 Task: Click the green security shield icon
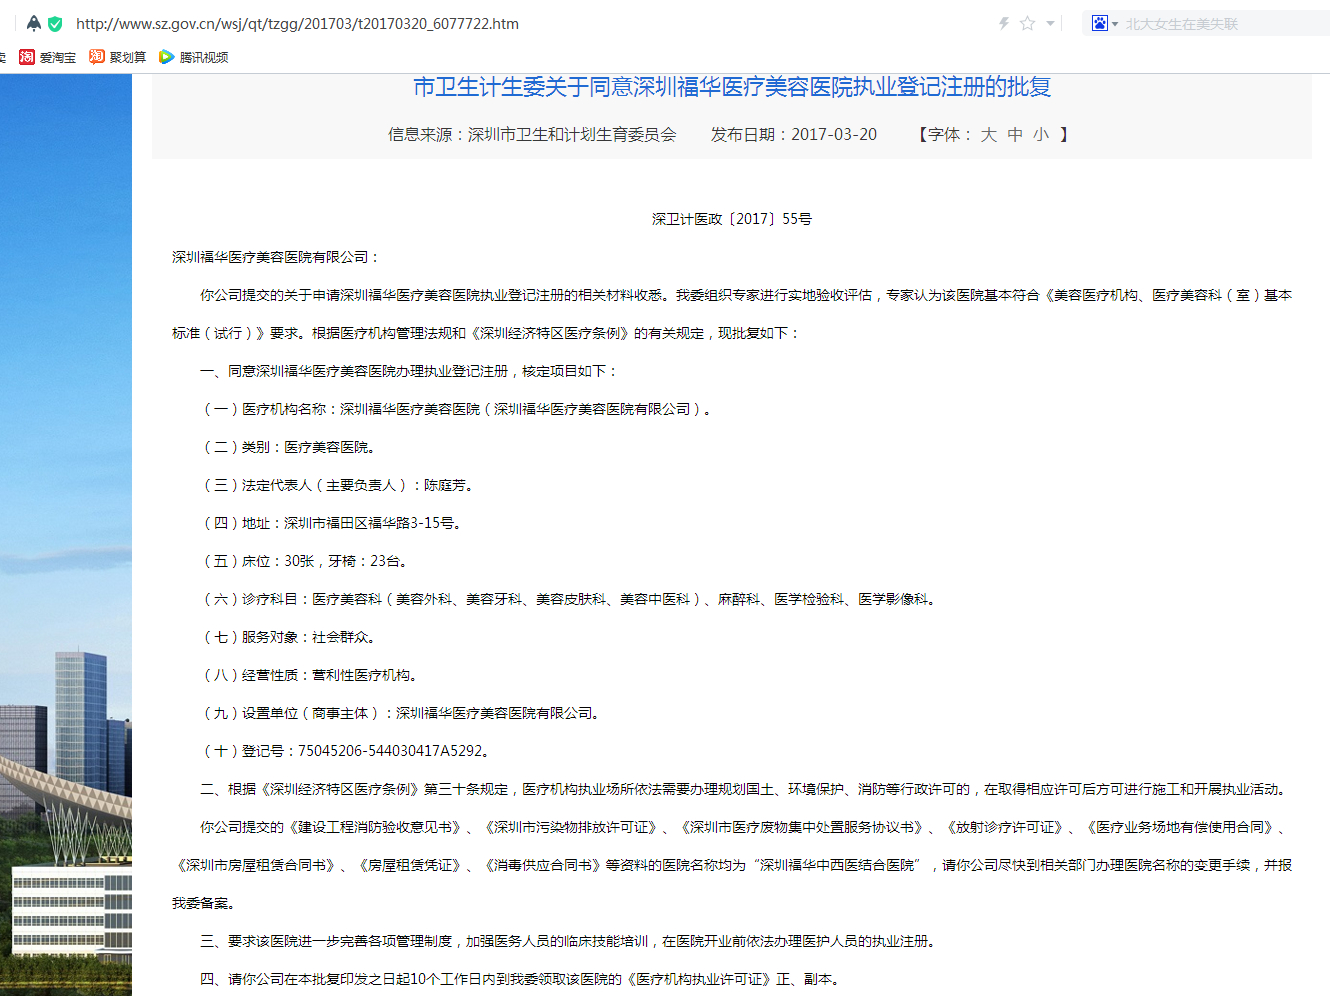coord(55,23)
